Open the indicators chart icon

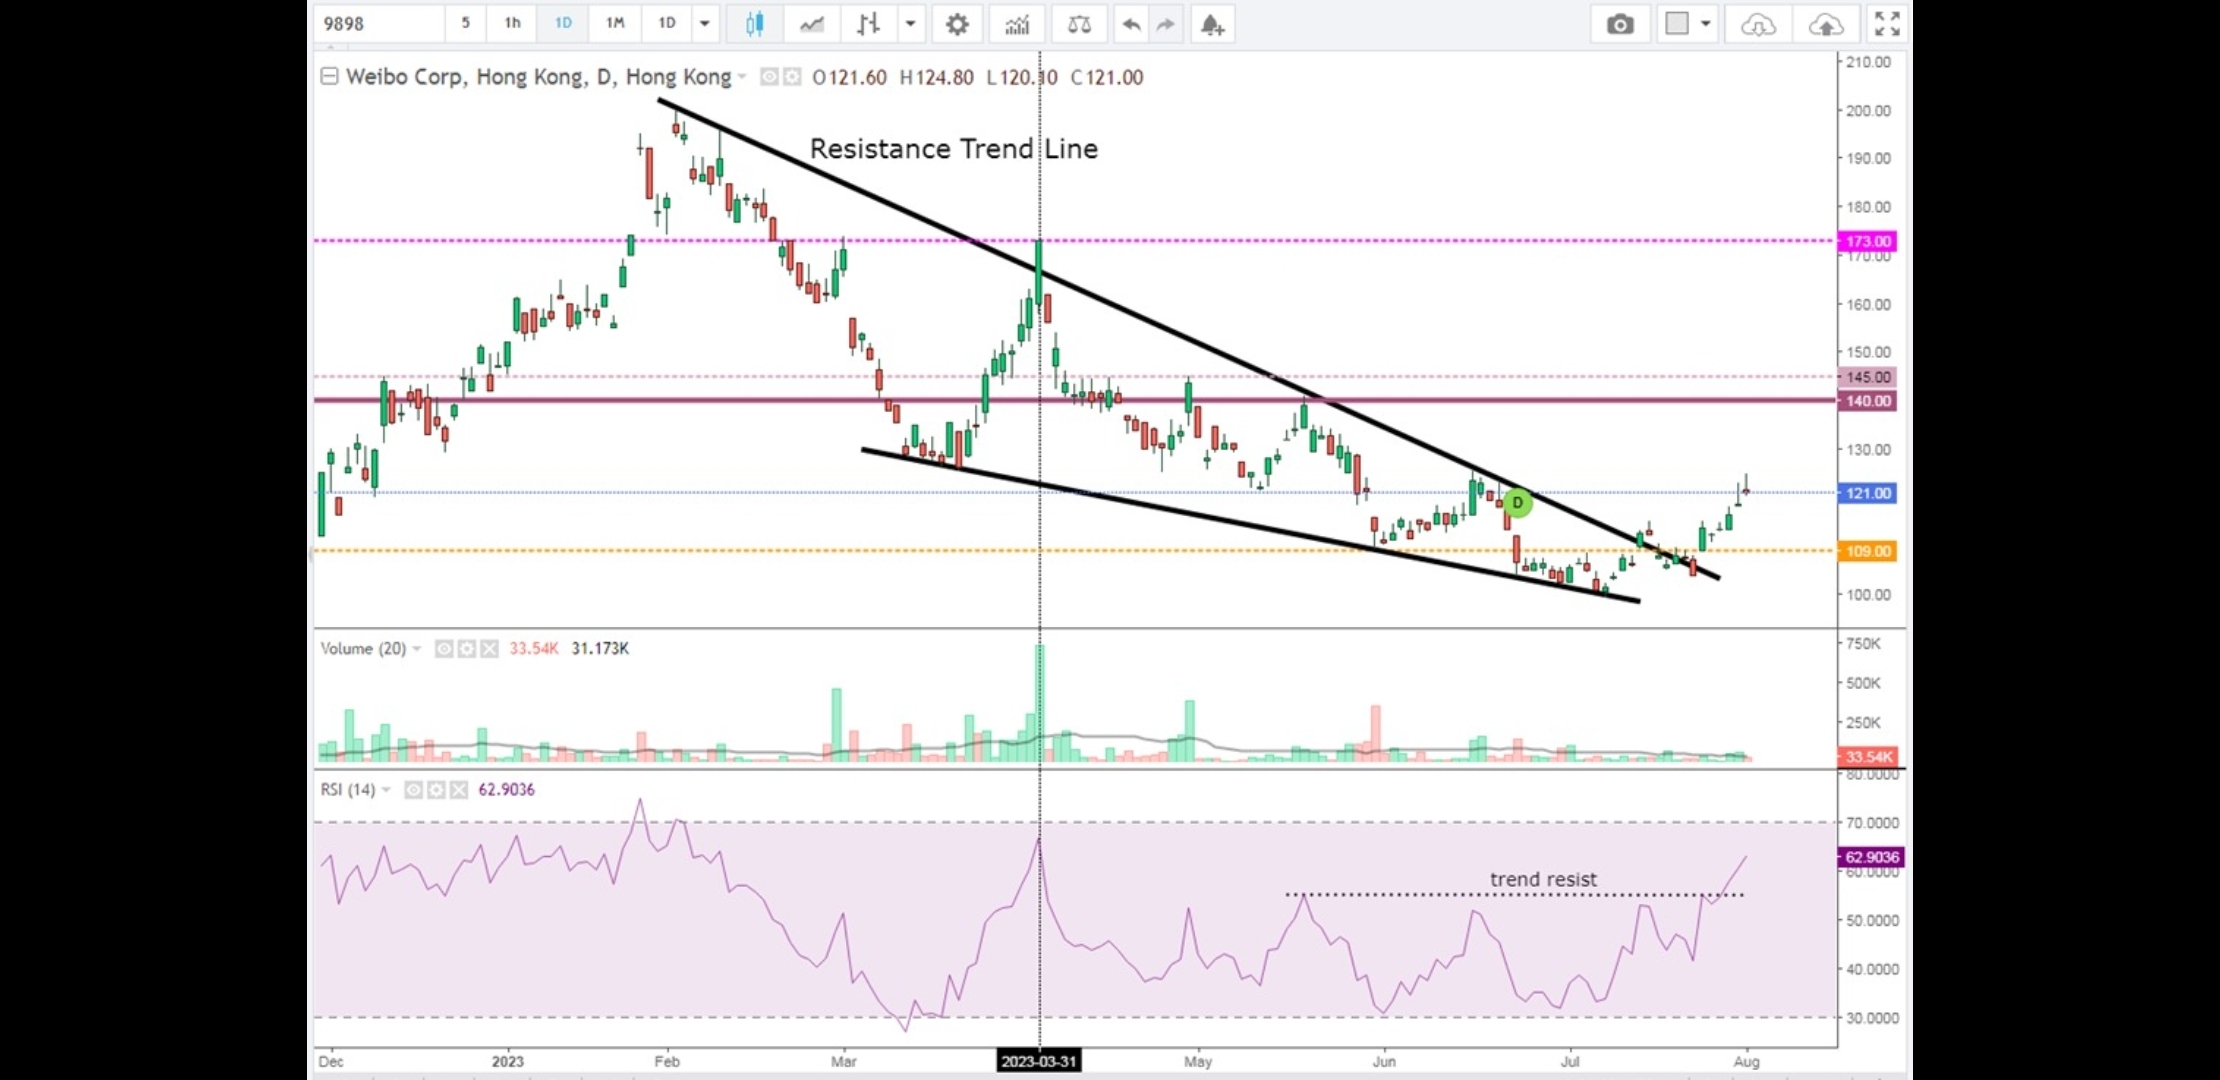tap(1017, 24)
